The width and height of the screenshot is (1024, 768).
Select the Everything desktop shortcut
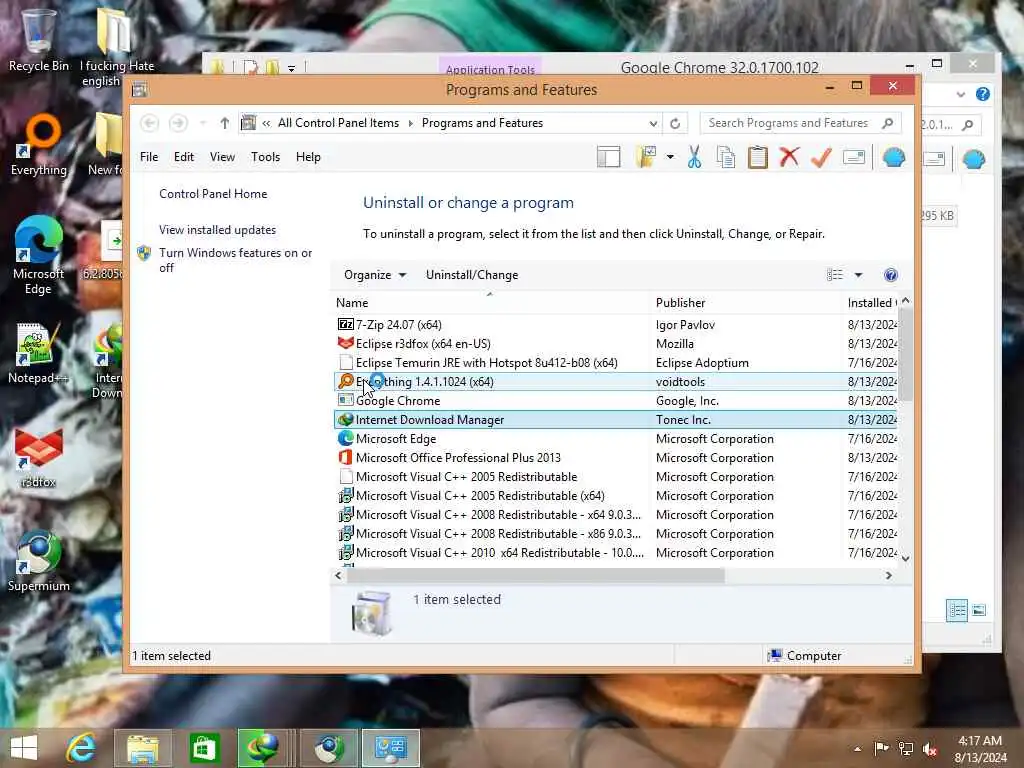point(39,145)
